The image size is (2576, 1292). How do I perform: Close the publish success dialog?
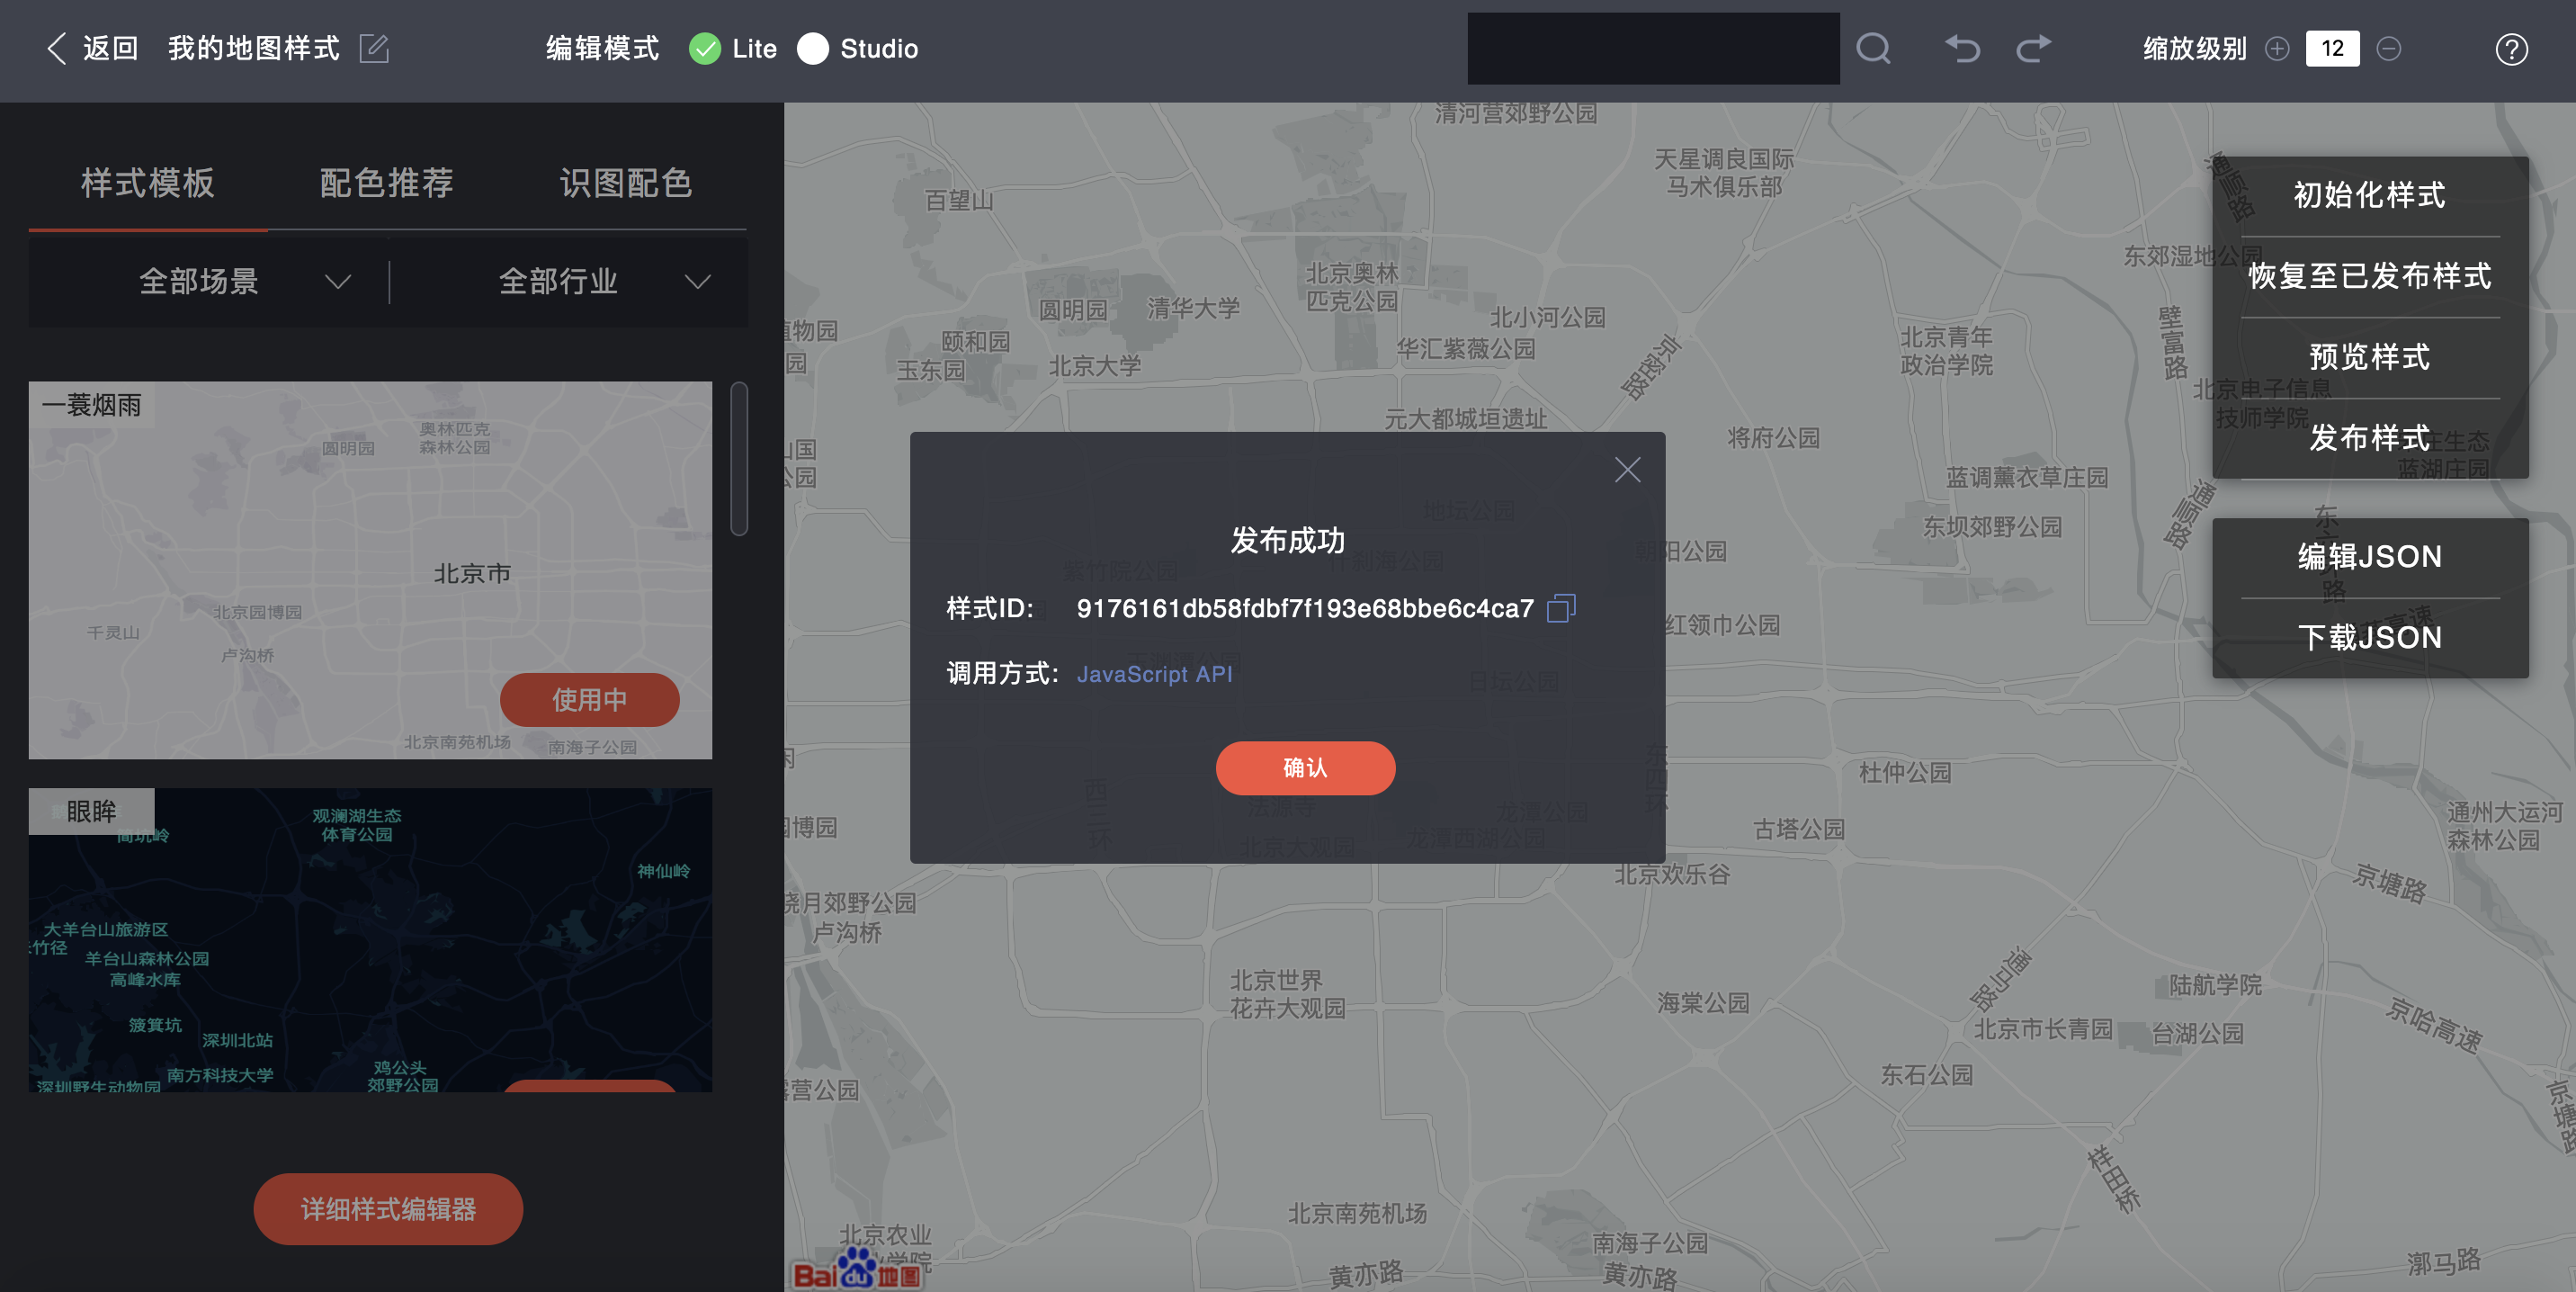(x=1627, y=470)
